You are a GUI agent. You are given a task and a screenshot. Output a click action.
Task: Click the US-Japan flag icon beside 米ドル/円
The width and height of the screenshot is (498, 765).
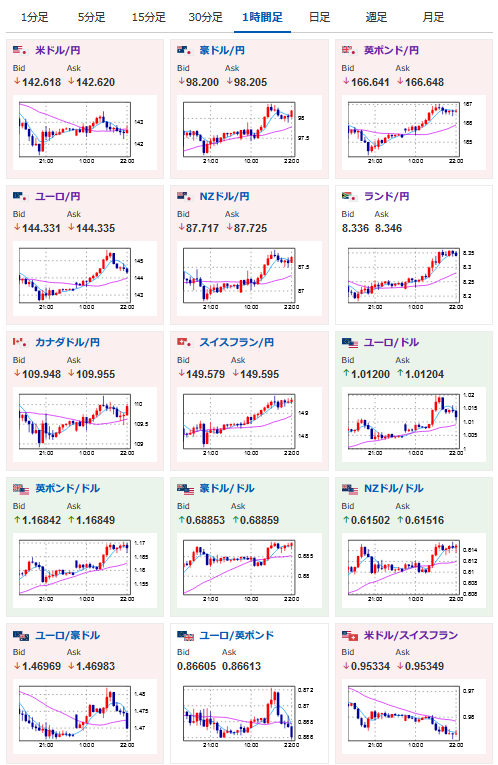(20, 50)
